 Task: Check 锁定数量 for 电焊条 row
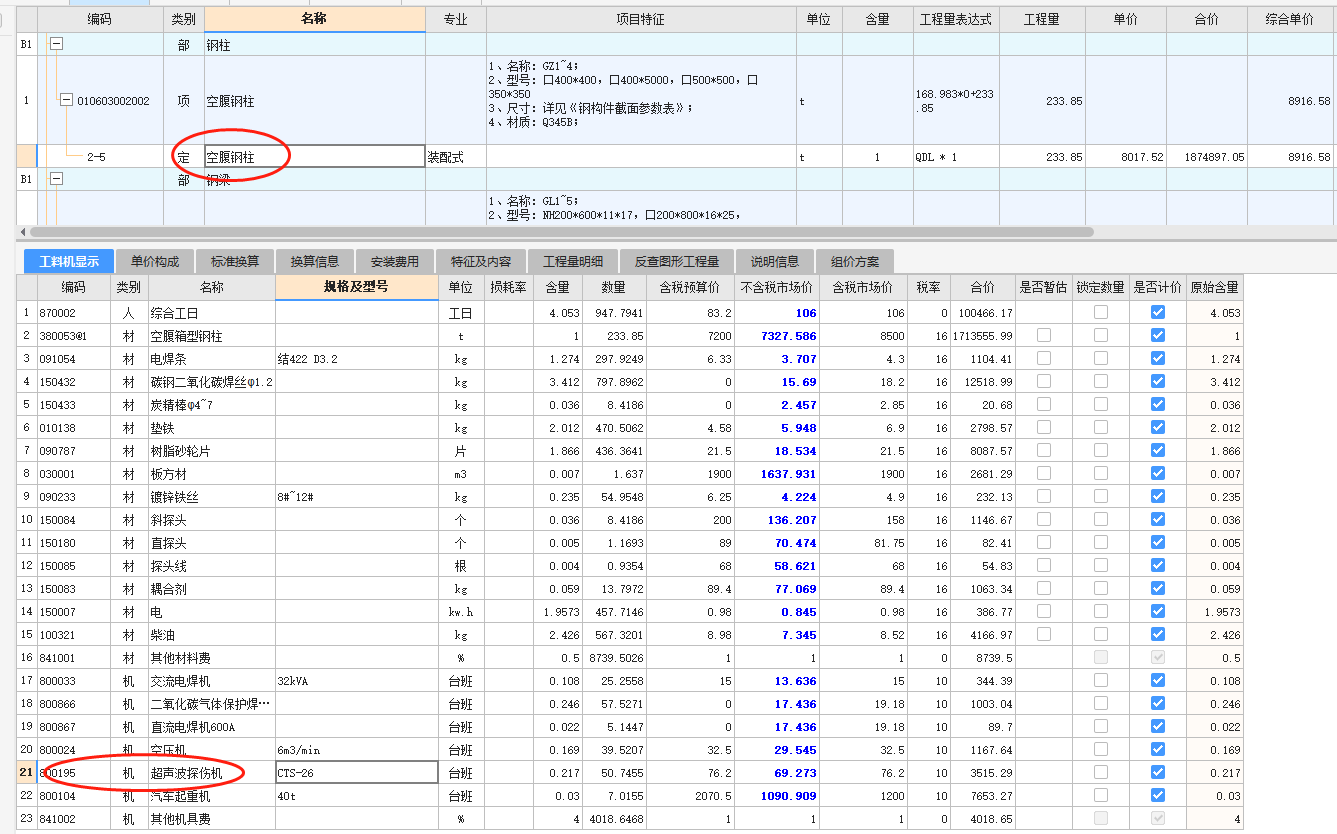(x=1101, y=358)
